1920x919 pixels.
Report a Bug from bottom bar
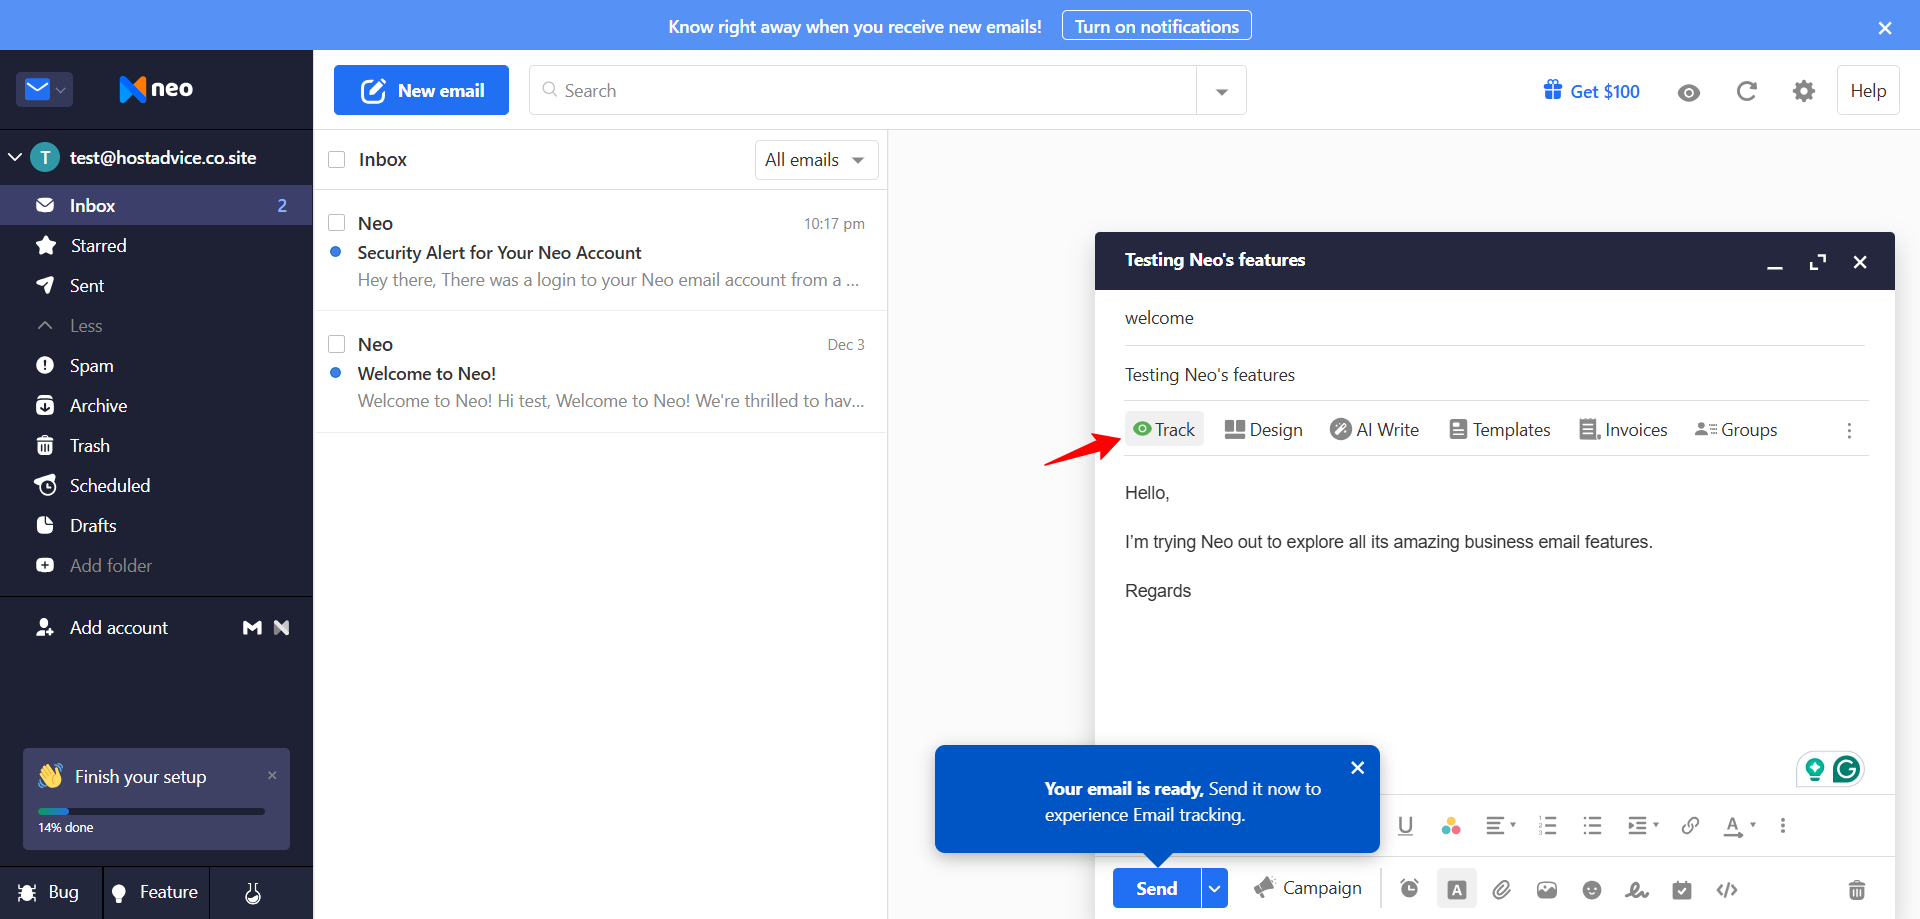(49, 892)
